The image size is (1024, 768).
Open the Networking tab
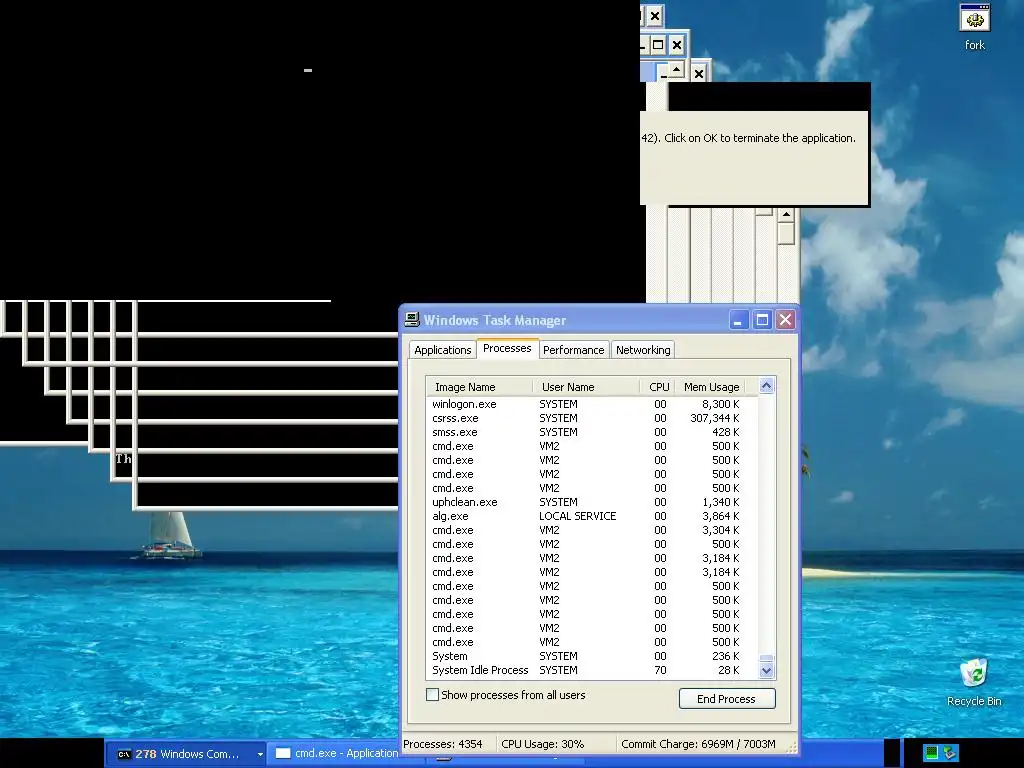pos(643,350)
